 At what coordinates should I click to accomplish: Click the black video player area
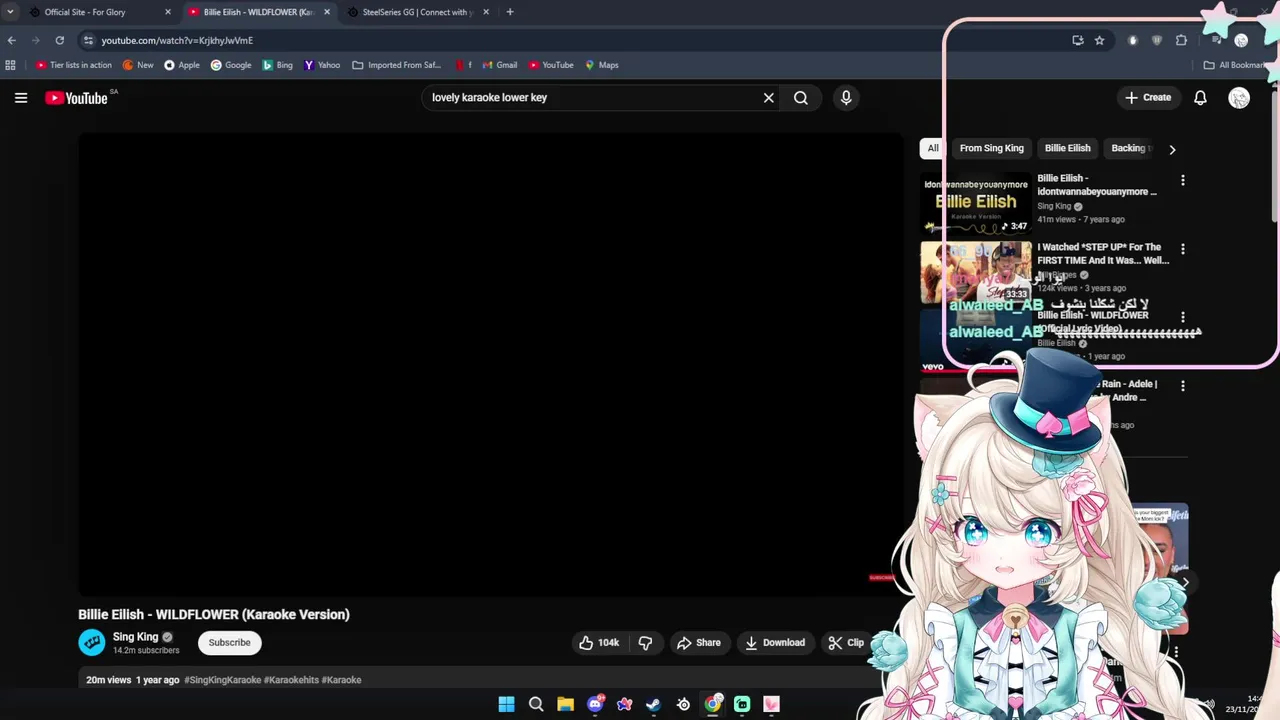[x=490, y=364]
